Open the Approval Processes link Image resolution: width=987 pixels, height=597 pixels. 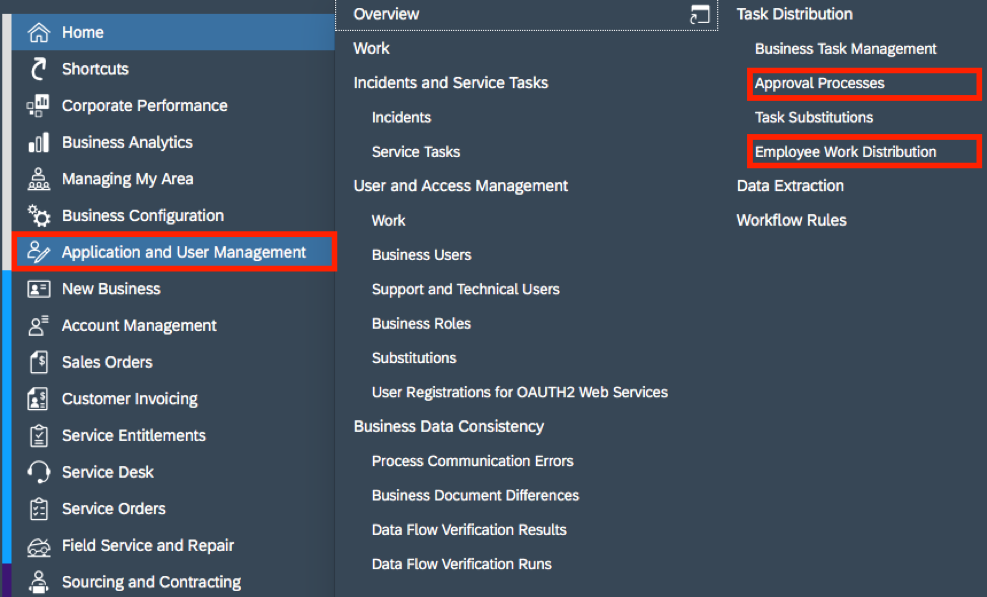820,83
